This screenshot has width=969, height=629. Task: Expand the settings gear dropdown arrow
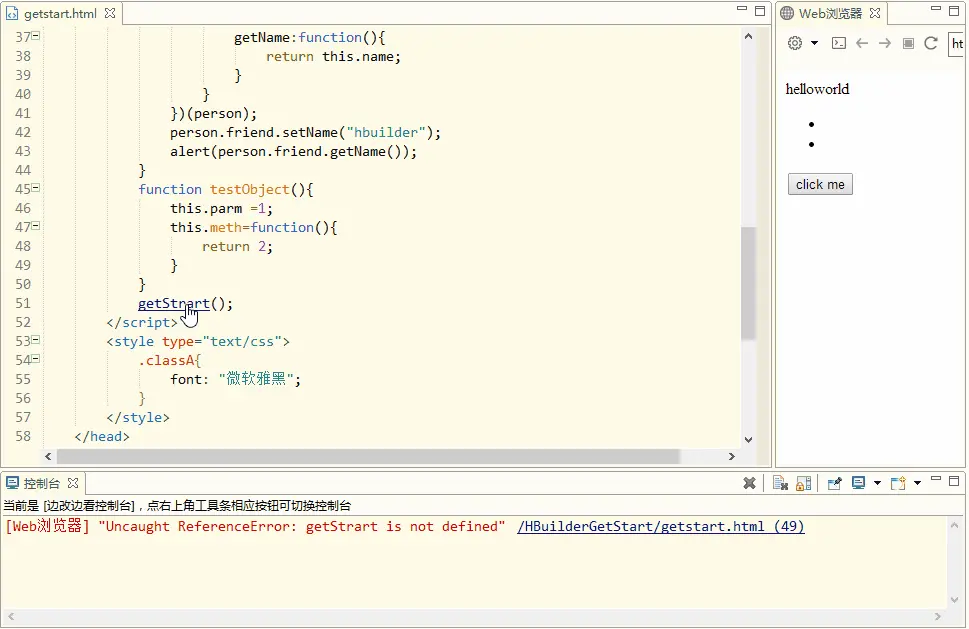[815, 43]
